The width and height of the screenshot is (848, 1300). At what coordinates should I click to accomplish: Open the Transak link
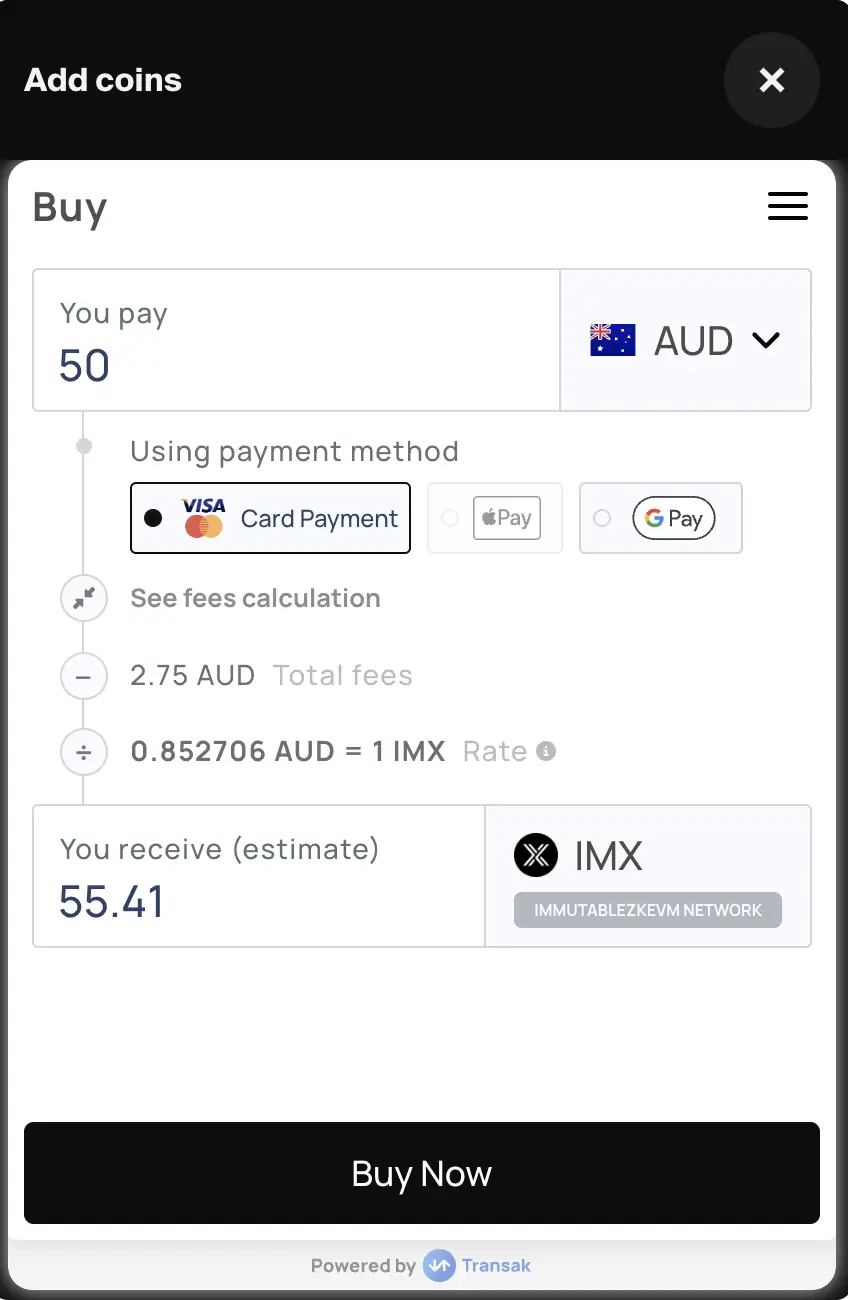point(496,1266)
